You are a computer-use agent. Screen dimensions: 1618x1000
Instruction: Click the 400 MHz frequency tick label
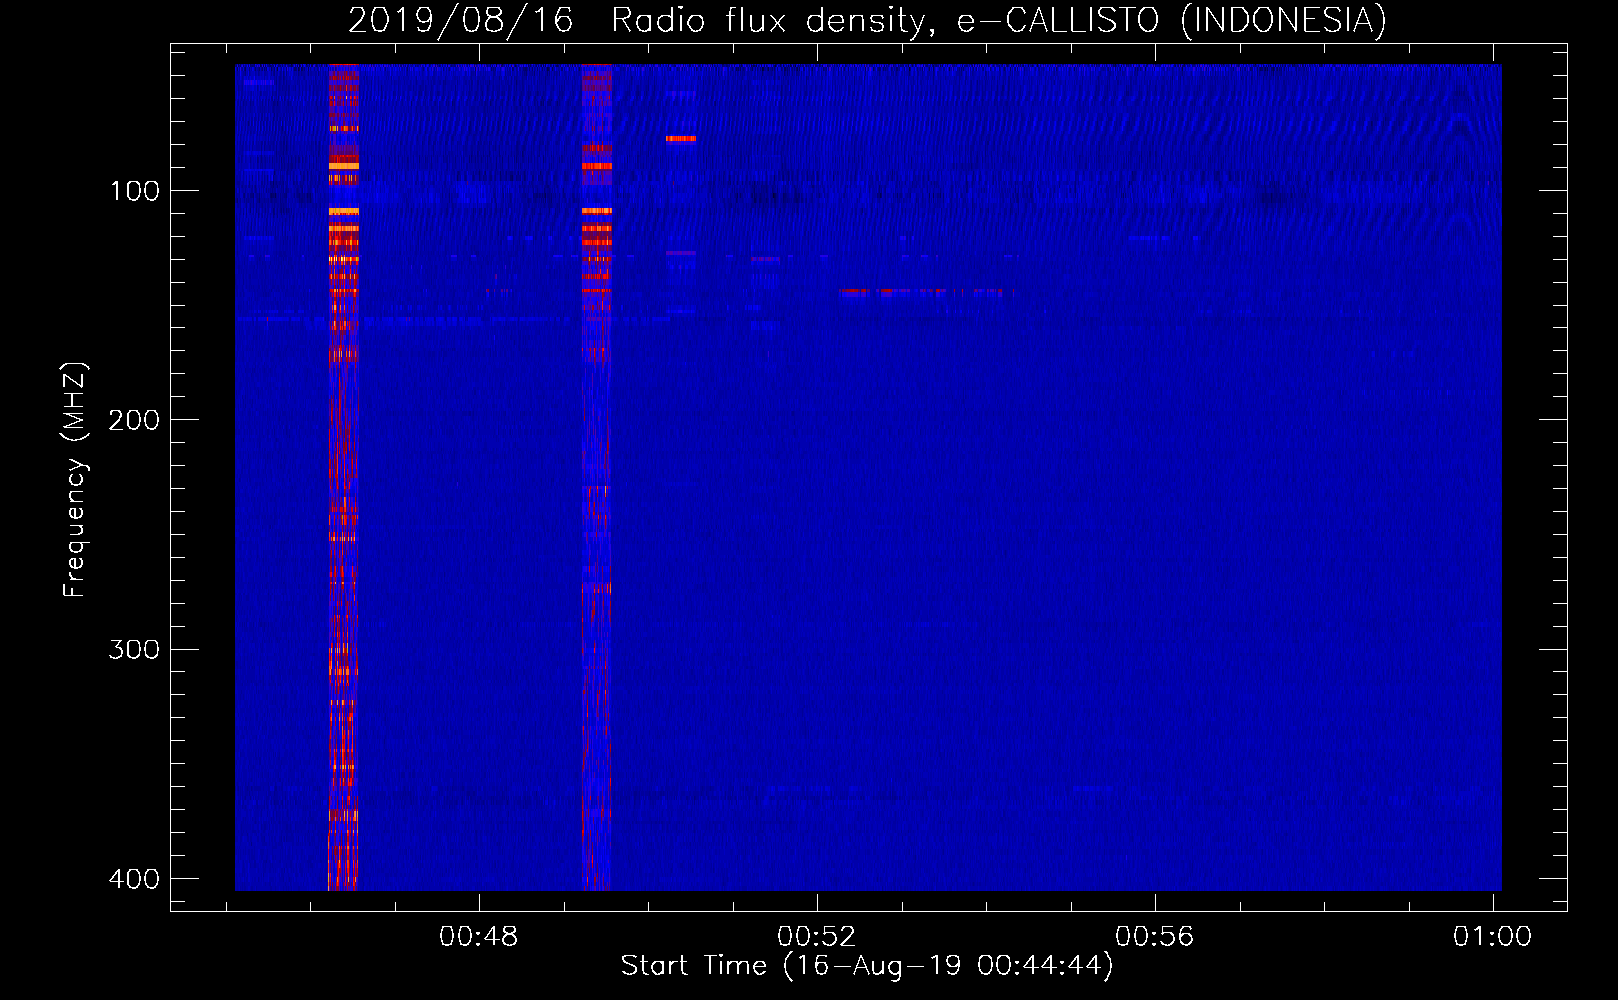[x=134, y=879]
